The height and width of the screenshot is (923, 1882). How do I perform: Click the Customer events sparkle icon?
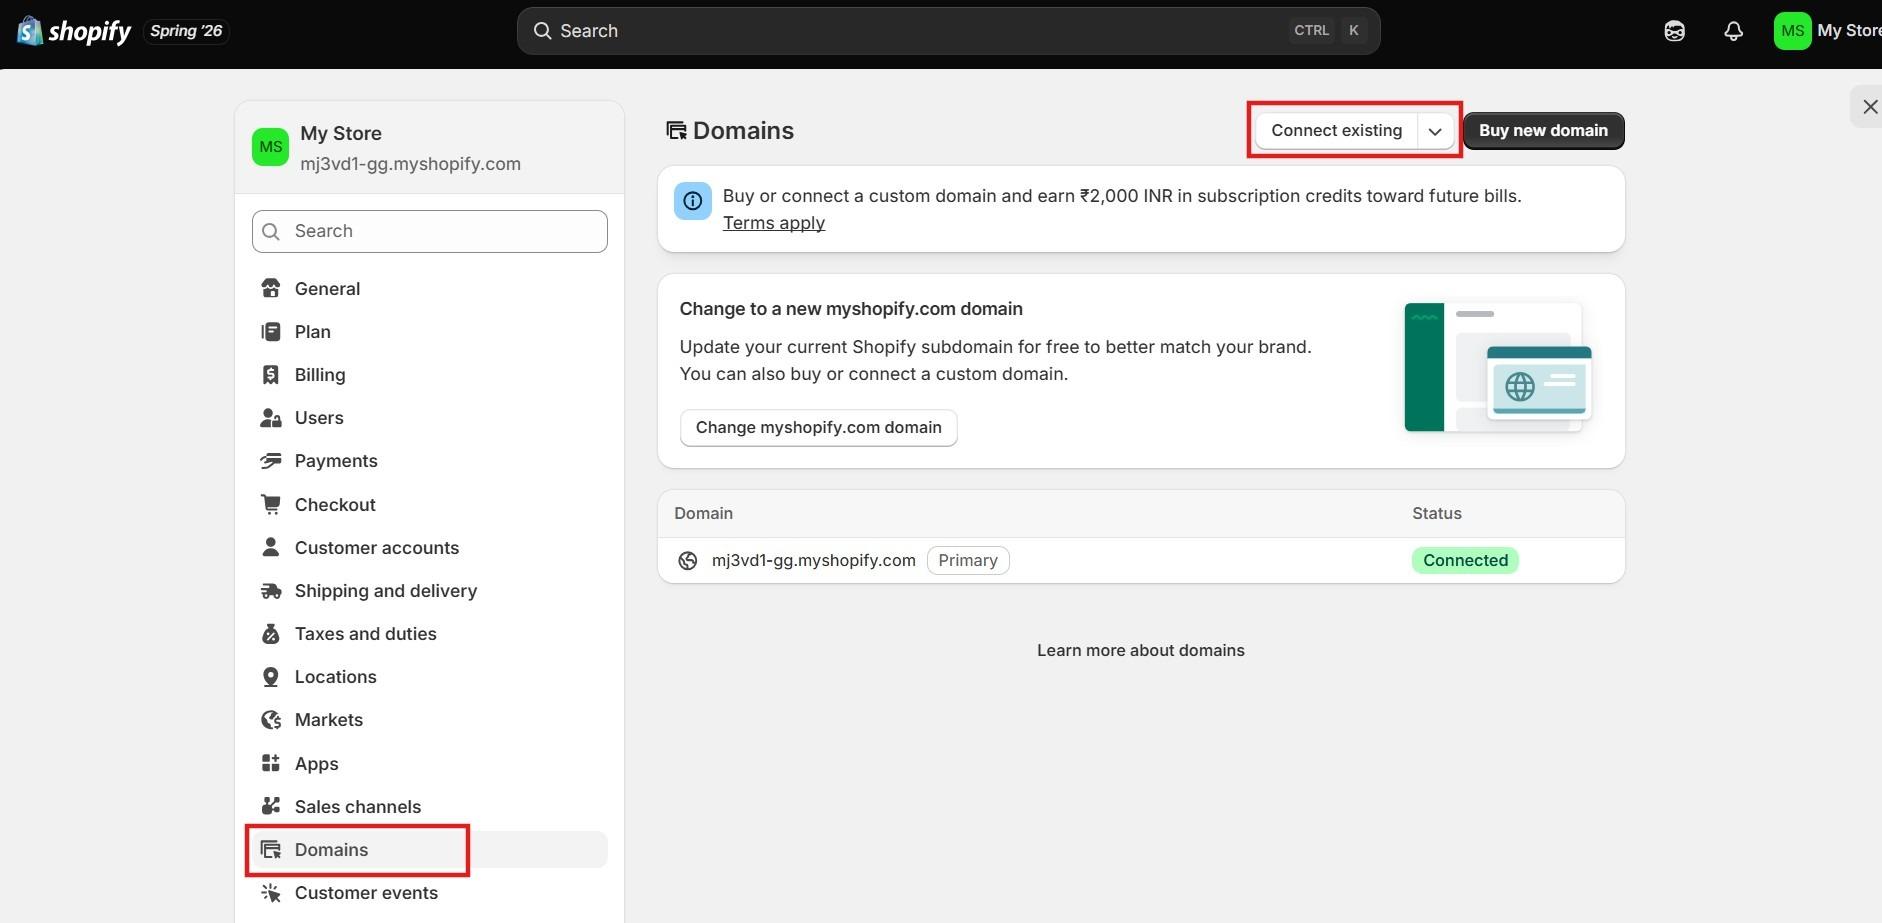(270, 893)
